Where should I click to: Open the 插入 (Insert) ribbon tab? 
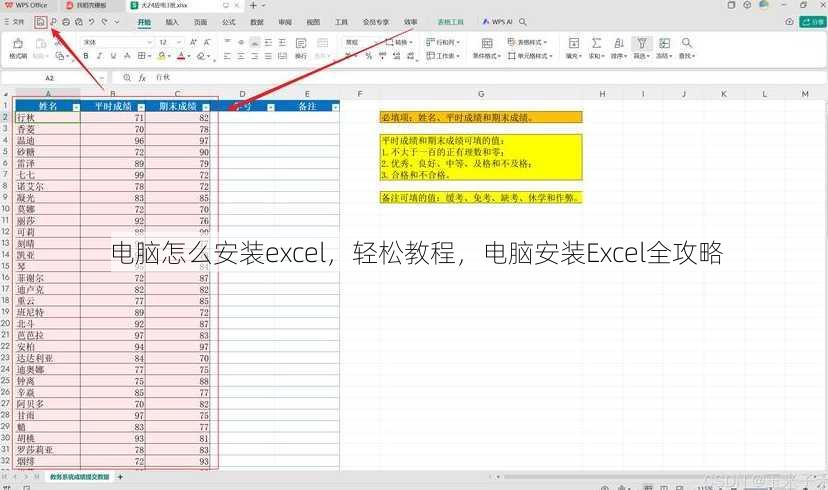pos(172,22)
